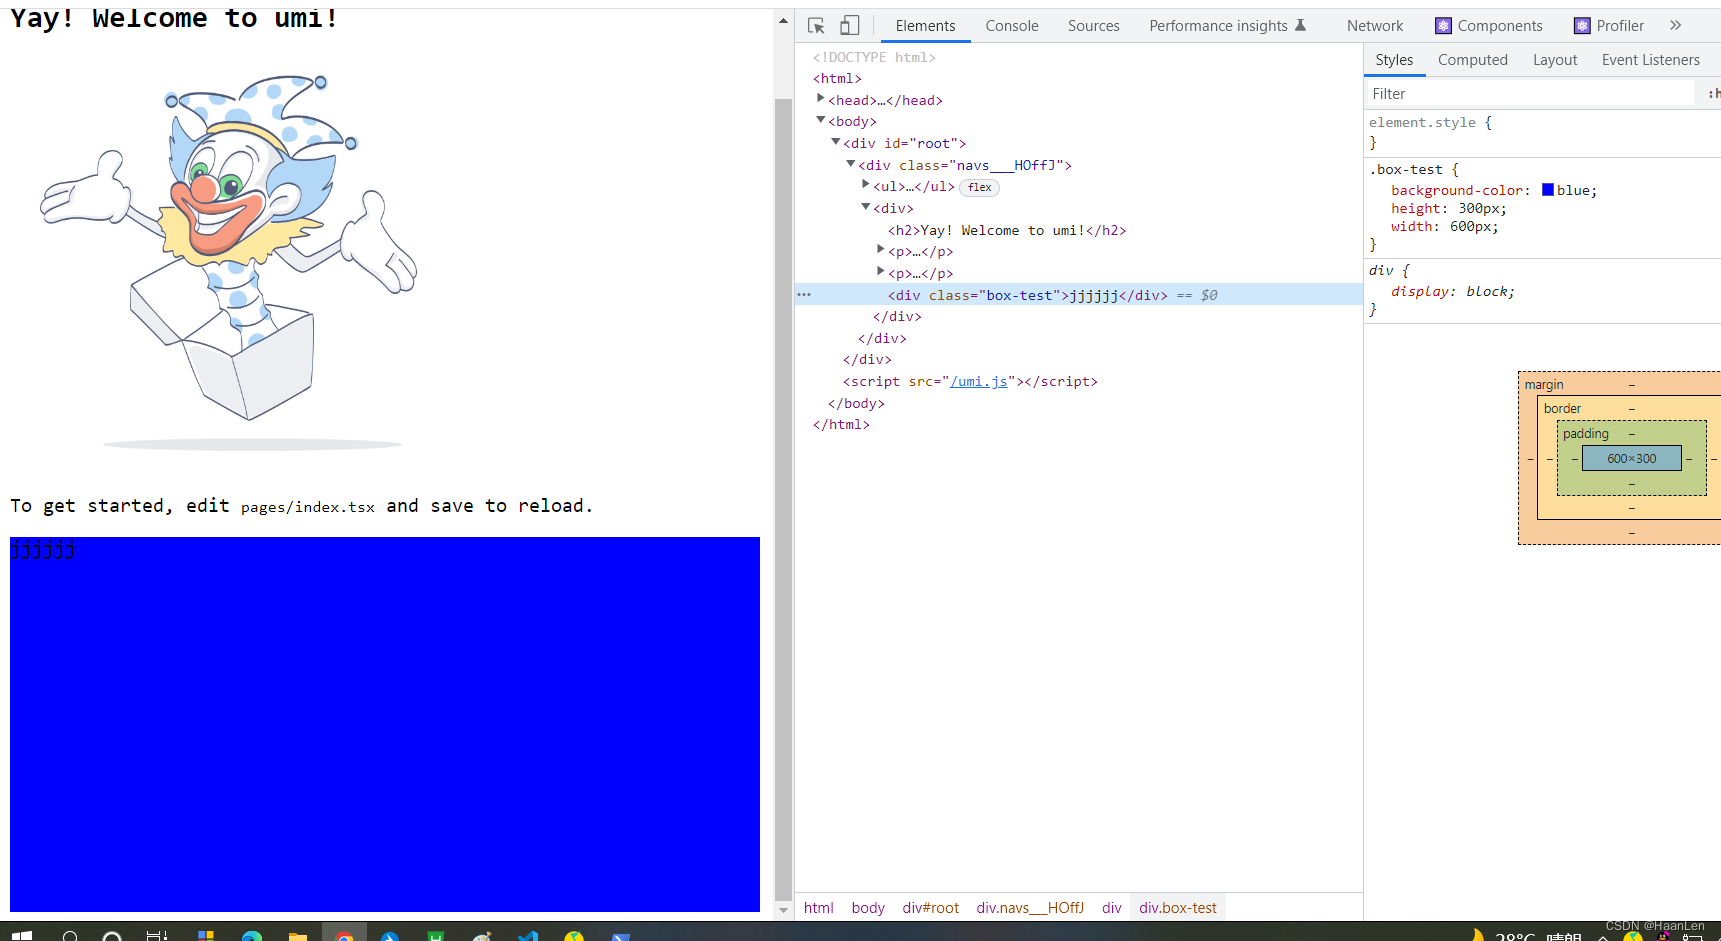Screen dimensions: 1721x941
Task: Click the 600×300 content box in box model
Action: pos(1632,459)
